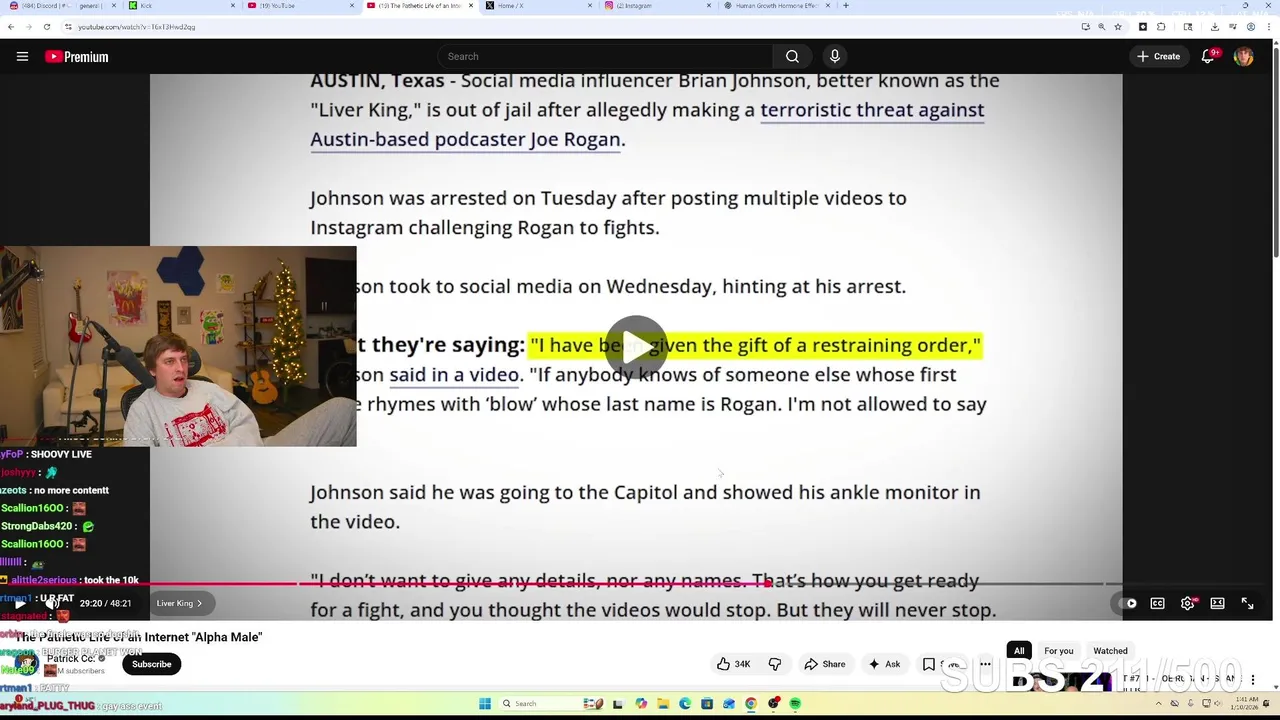Play the video with the large center button
This screenshot has height=720, width=1280.
[x=636, y=346]
